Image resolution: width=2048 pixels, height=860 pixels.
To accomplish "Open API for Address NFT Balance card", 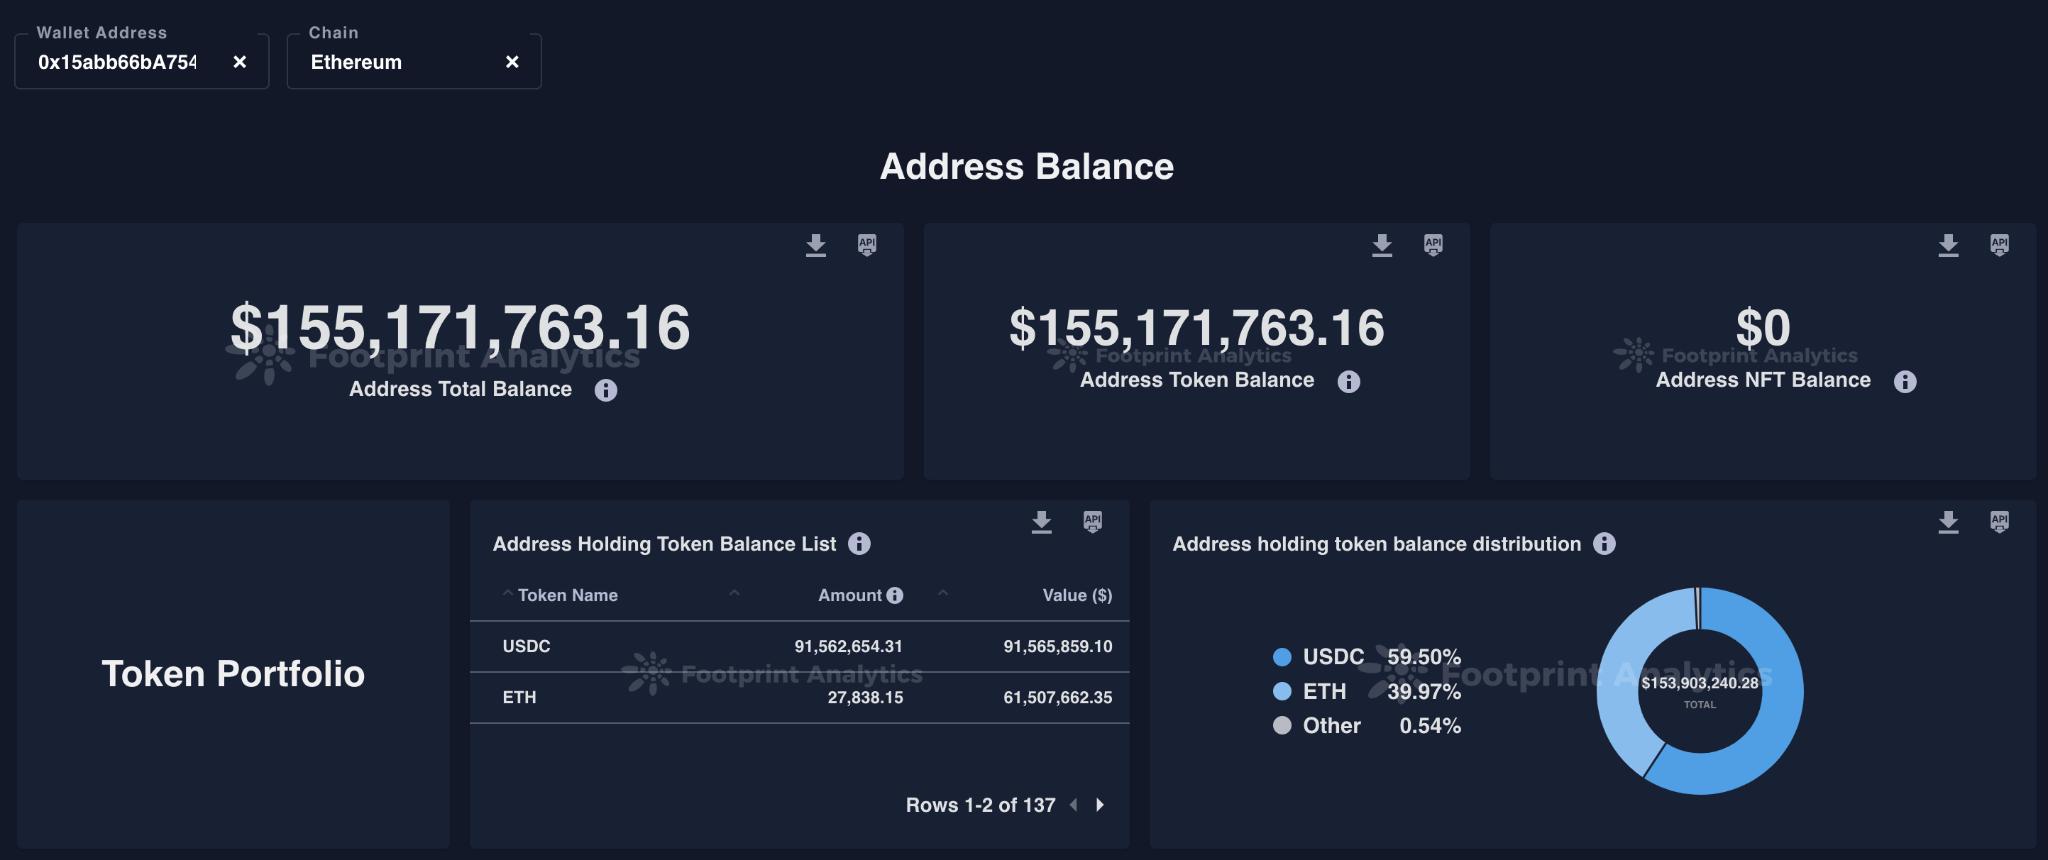I will point(1999,245).
